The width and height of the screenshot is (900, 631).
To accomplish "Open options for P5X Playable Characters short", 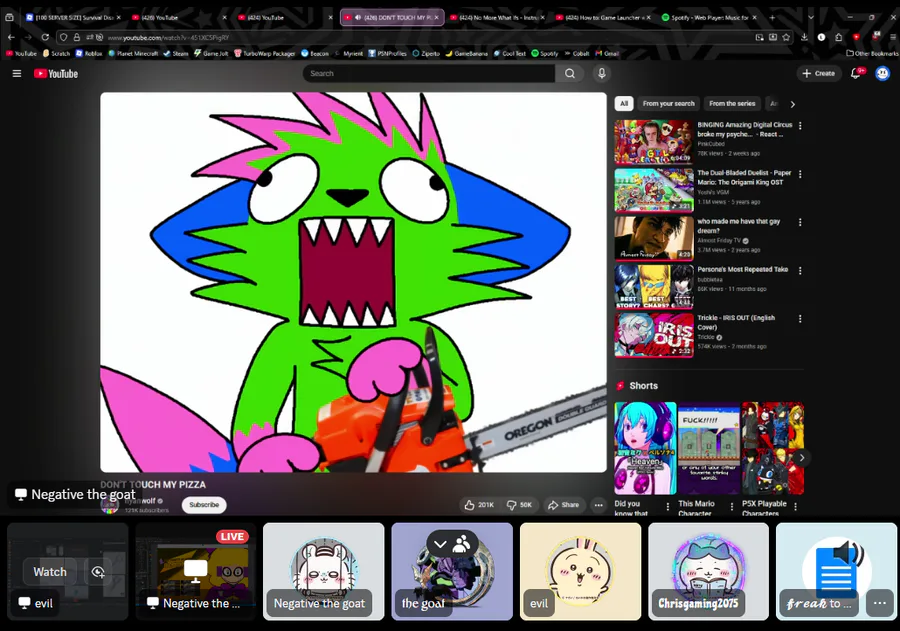I will [795, 506].
